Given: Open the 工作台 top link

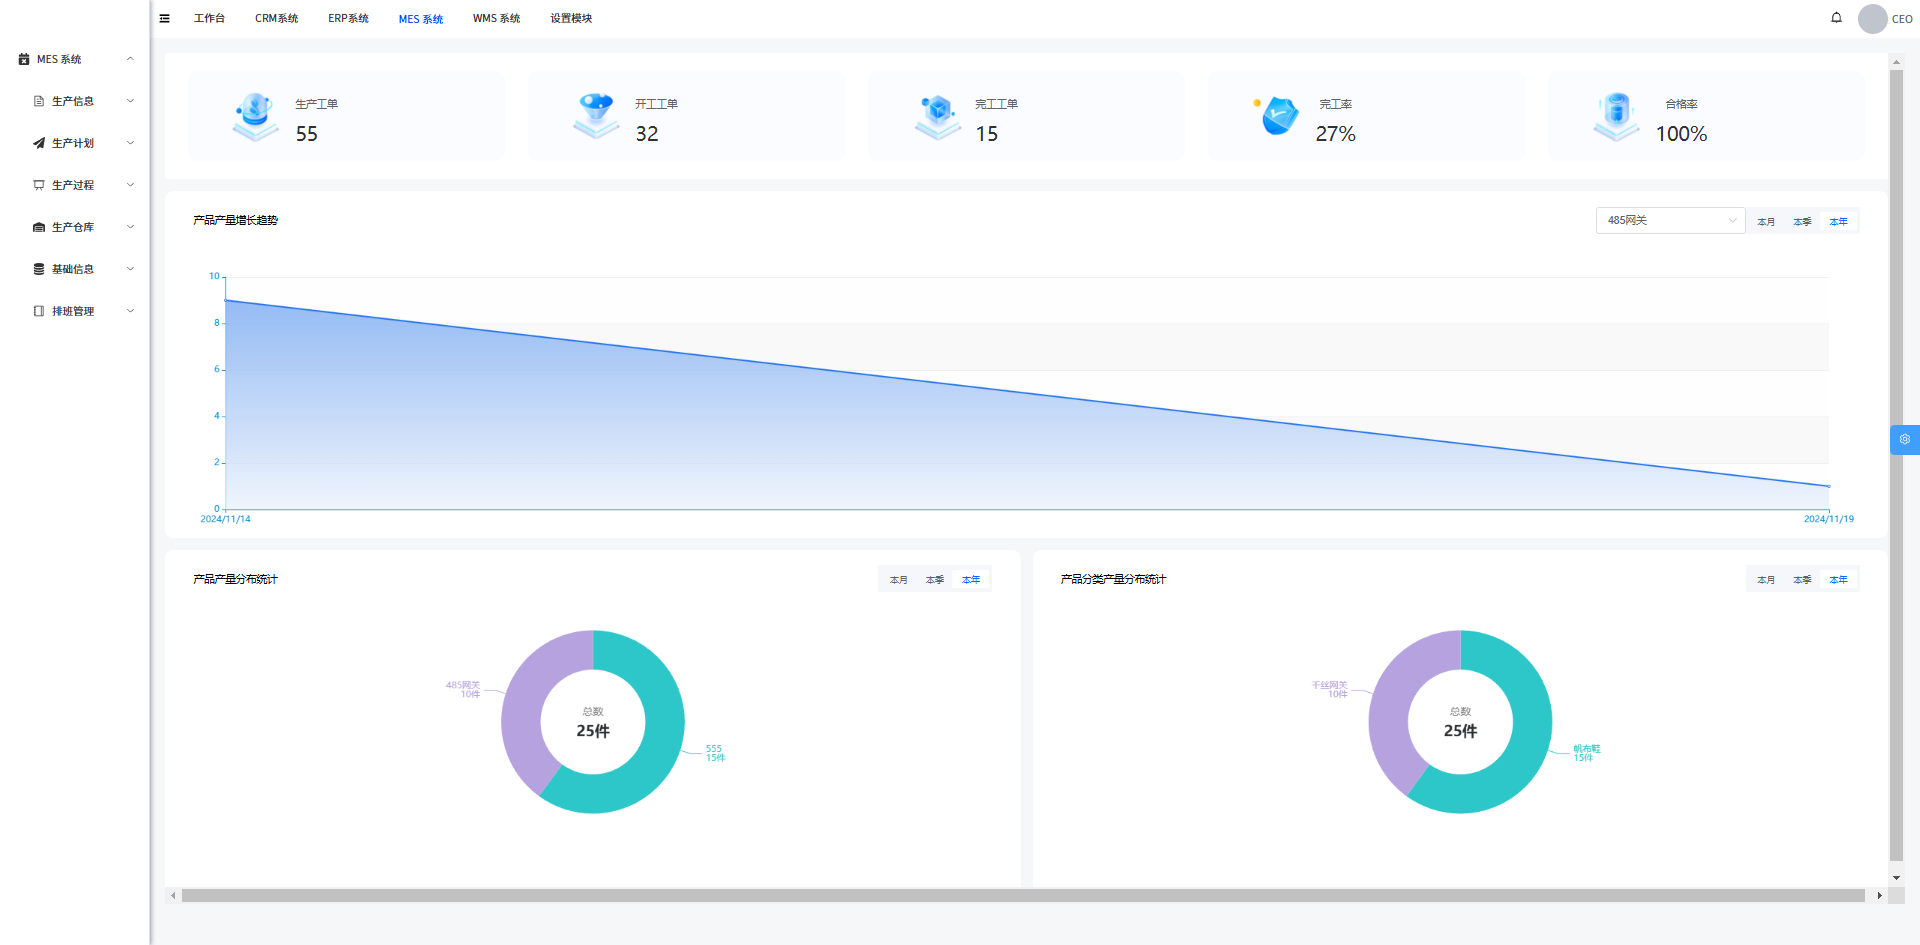Looking at the screenshot, I should point(209,19).
